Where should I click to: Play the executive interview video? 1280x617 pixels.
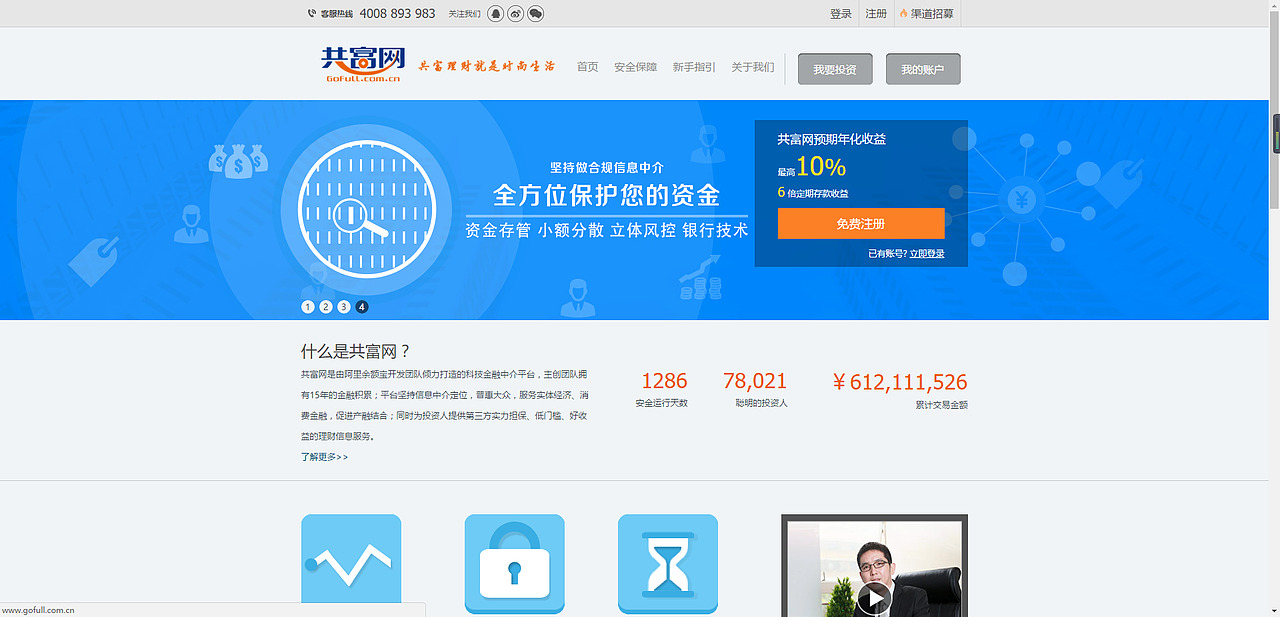pyautogui.click(x=875, y=597)
